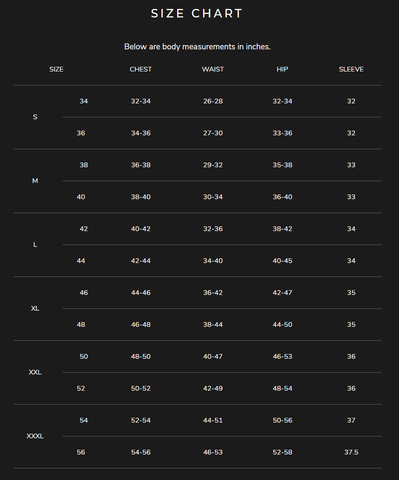Select the WAIST column header
Viewport: 399px width, 480px height.
click(213, 69)
